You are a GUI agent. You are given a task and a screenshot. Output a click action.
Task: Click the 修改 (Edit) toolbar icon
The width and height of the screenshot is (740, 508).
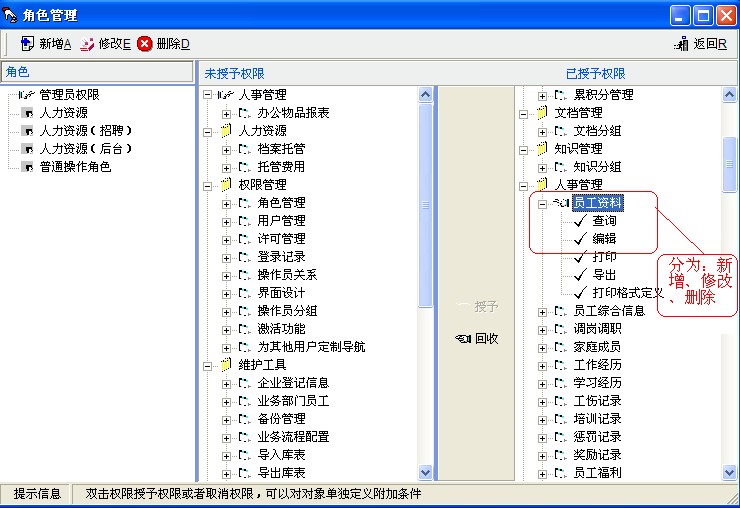pos(87,44)
